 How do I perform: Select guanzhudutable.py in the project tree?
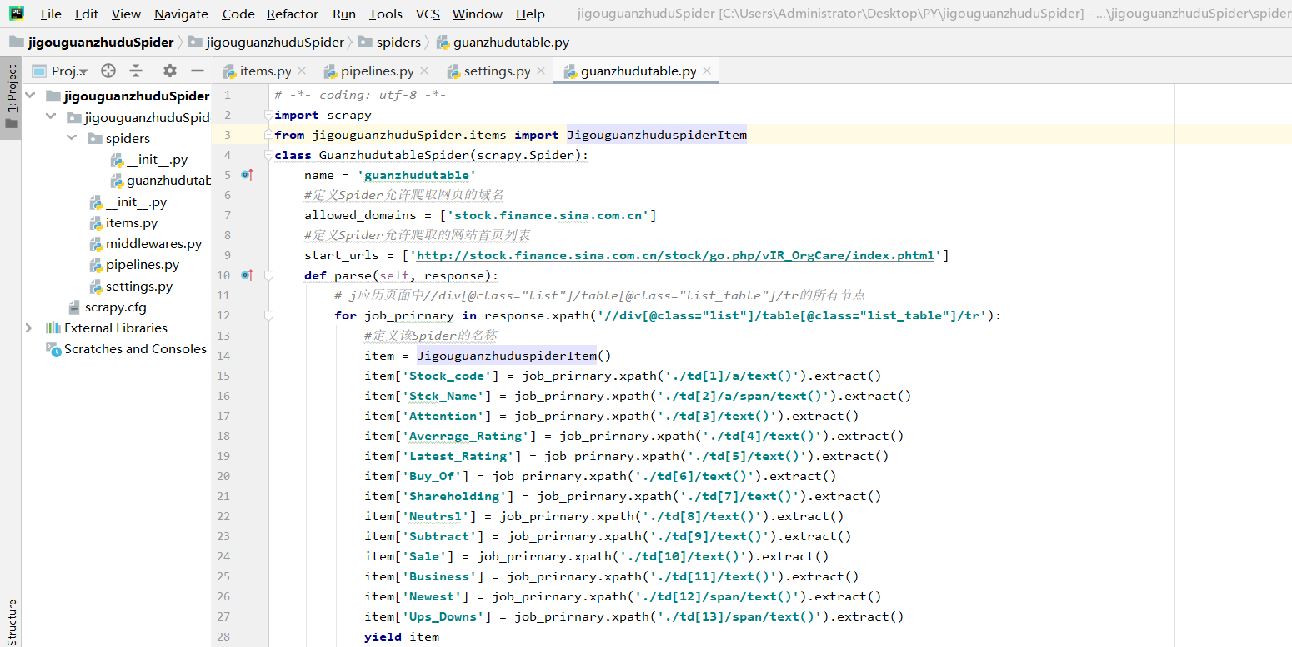click(x=161, y=181)
